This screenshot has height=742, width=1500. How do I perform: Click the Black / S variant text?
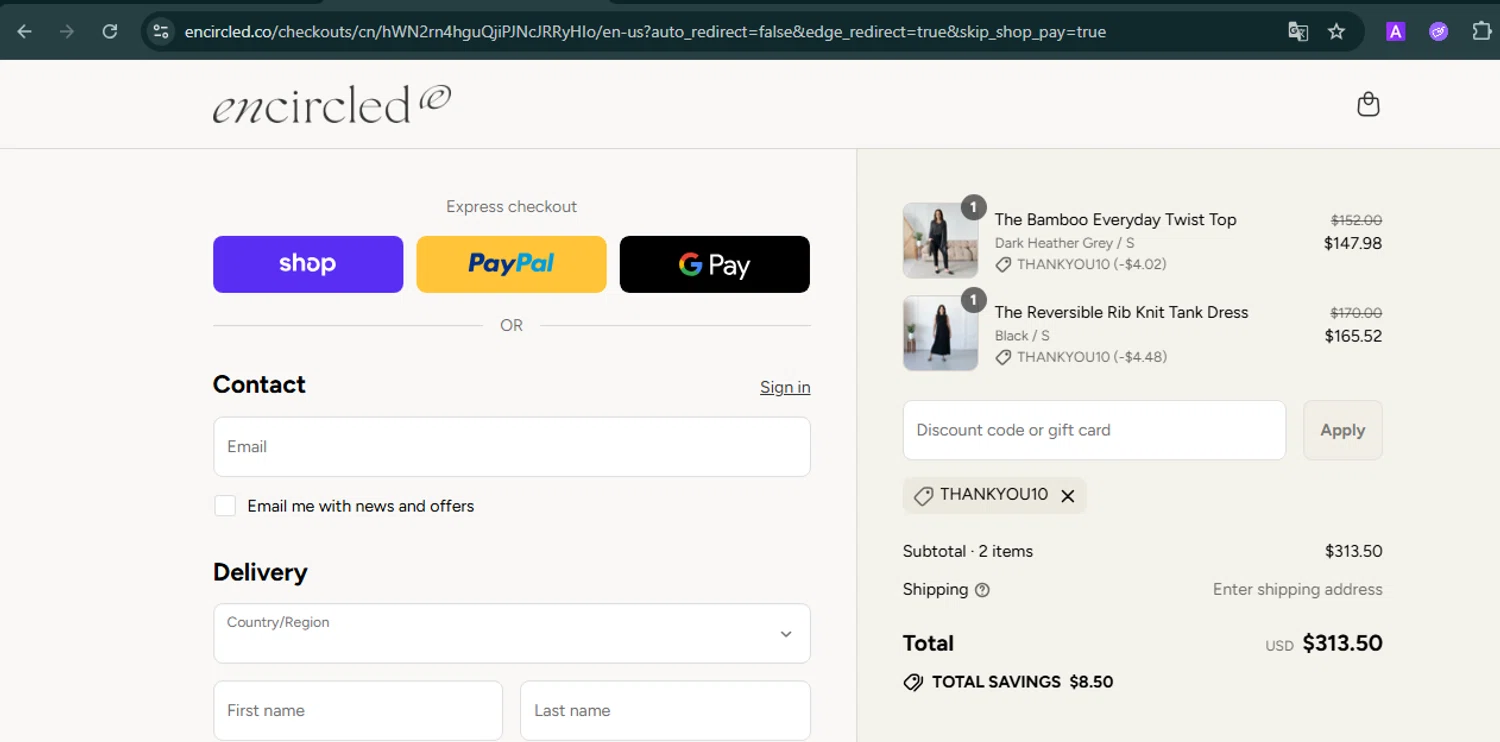pyautogui.click(x=1022, y=336)
